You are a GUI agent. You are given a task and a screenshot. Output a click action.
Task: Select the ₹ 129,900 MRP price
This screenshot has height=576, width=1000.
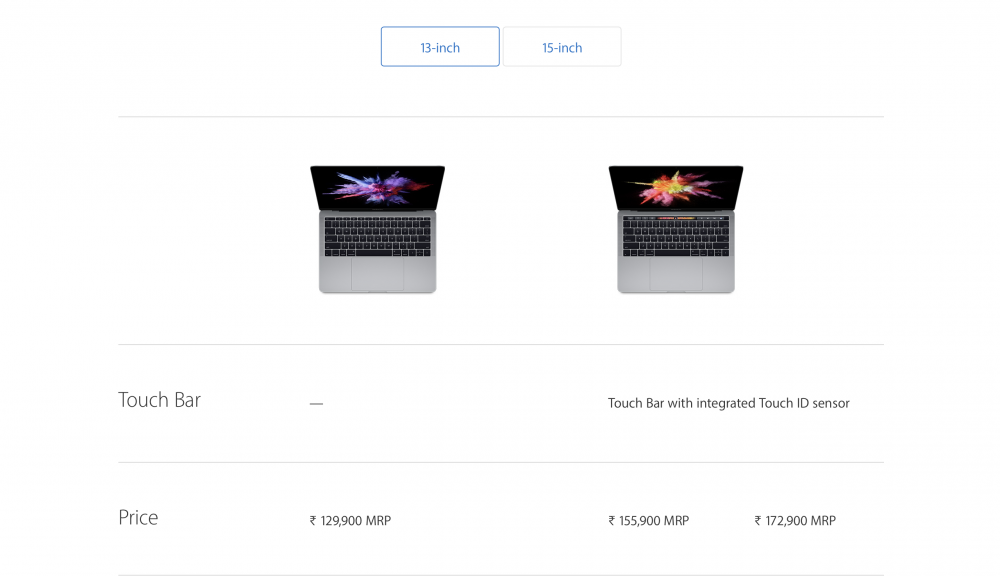pyautogui.click(x=350, y=521)
